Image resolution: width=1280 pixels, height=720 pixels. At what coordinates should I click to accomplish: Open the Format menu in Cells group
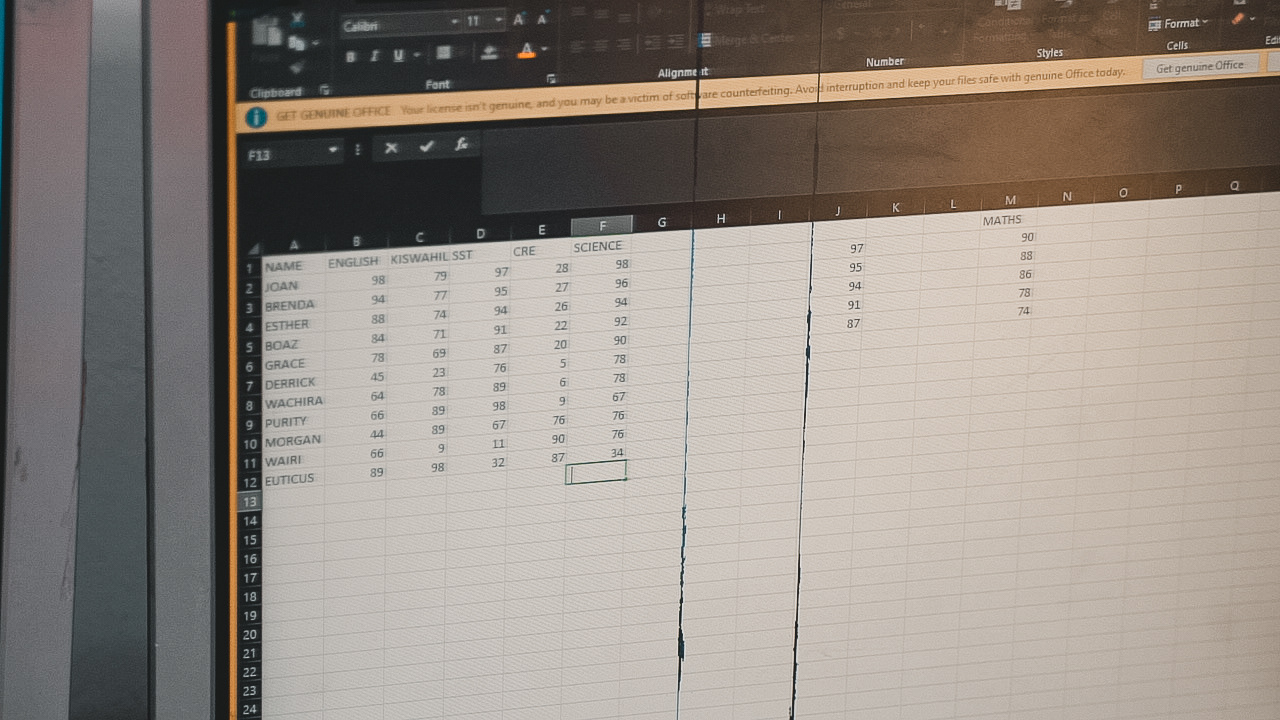click(1178, 23)
